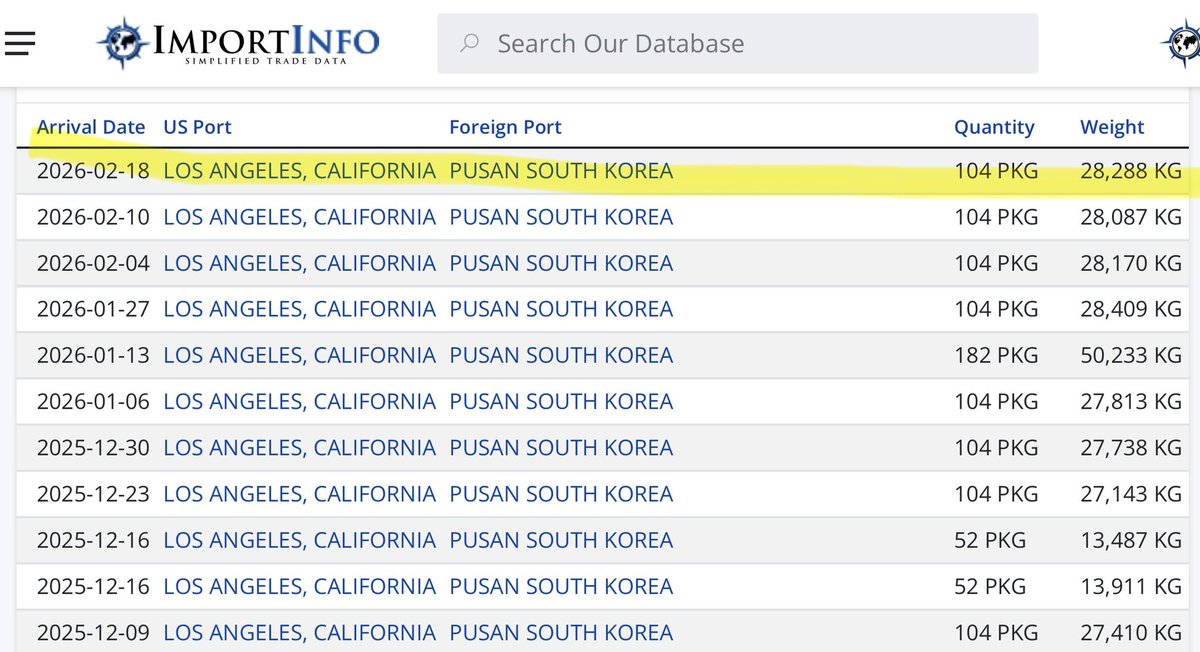Open Pusan South Korea link in 2026-01-27 row
Screen dimensions: 1200x652
[561, 309]
